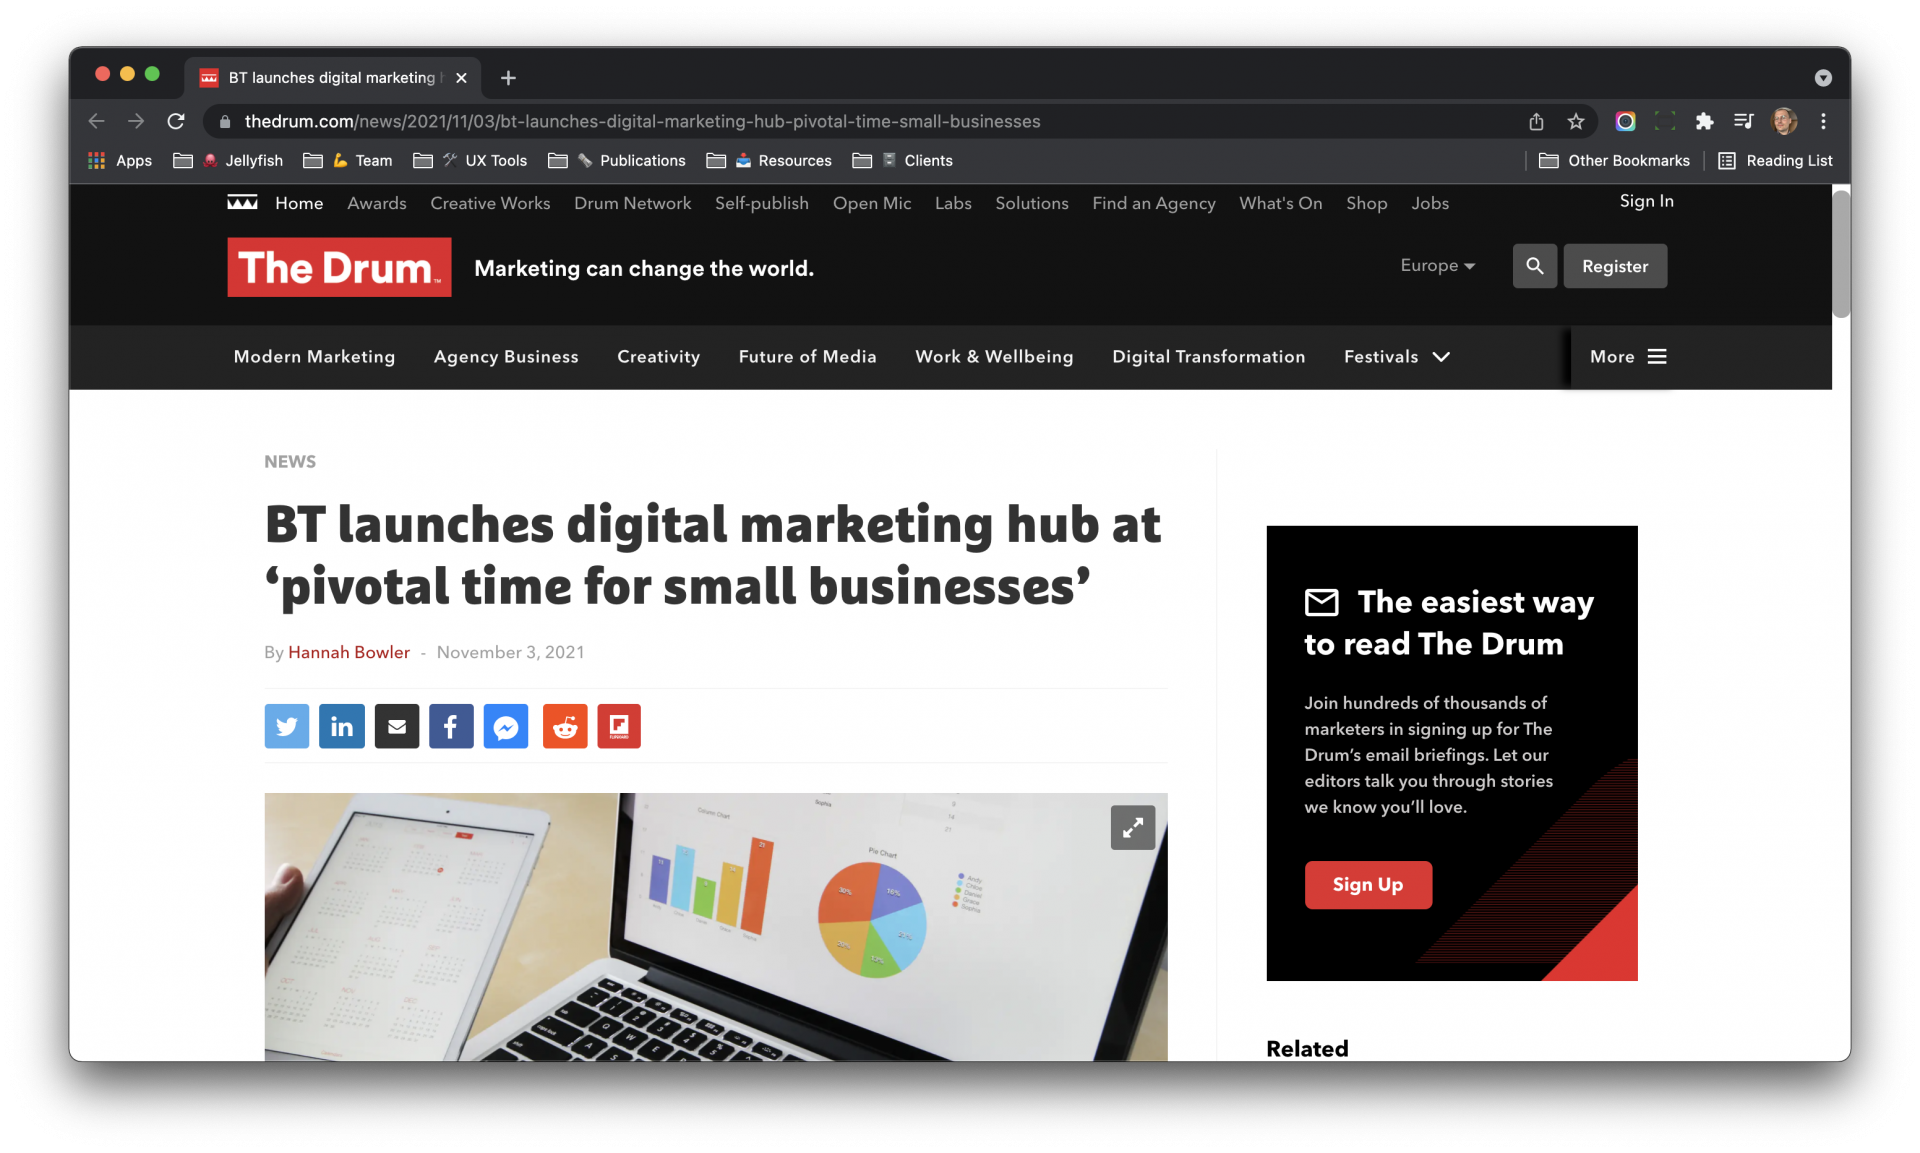
Task: Expand Festivals menu
Action: point(1396,356)
